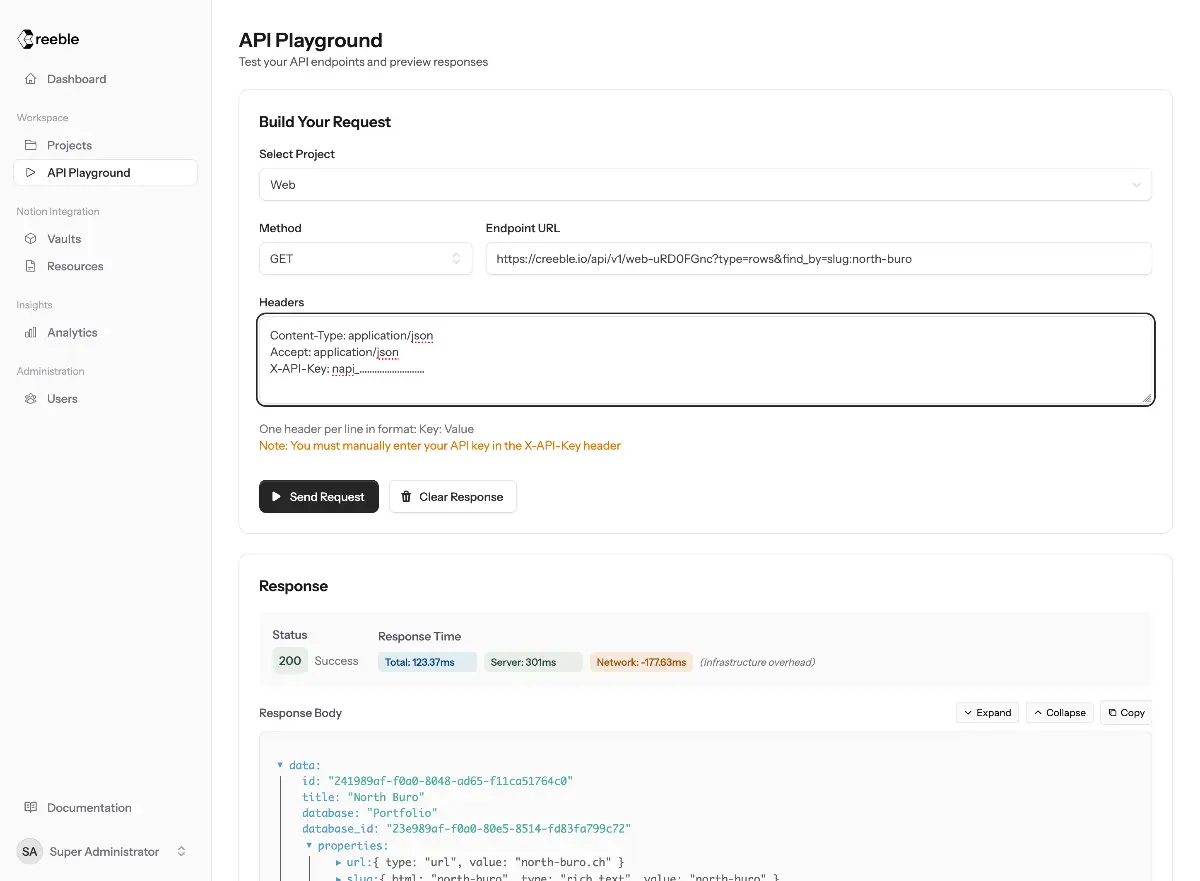Collapse the properties node in response

(309, 845)
